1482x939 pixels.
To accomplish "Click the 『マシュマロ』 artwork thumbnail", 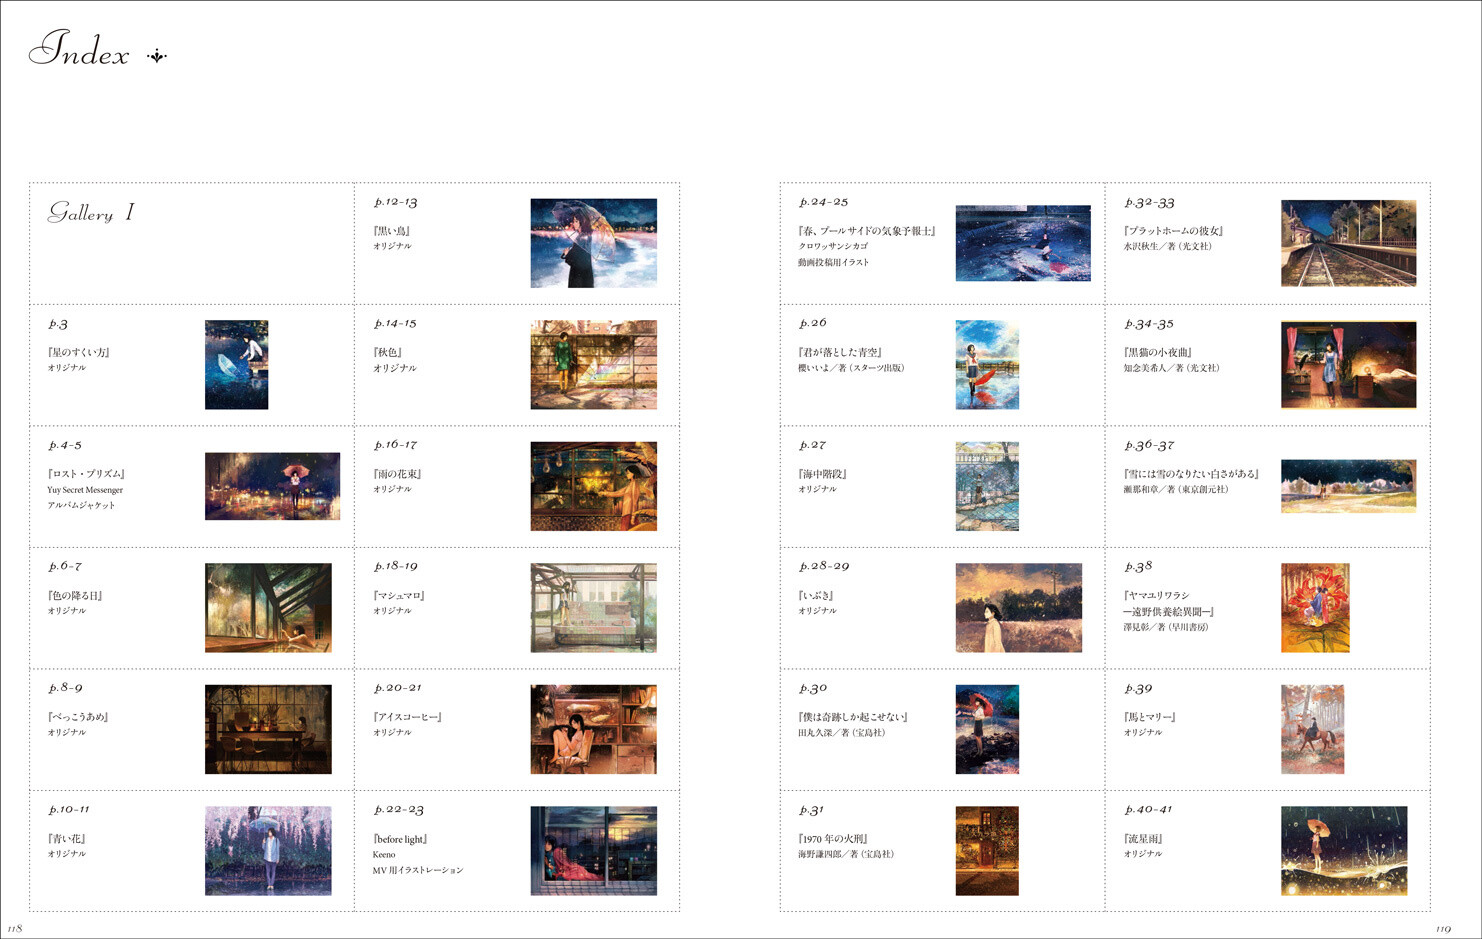I will (x=594, y=608).
